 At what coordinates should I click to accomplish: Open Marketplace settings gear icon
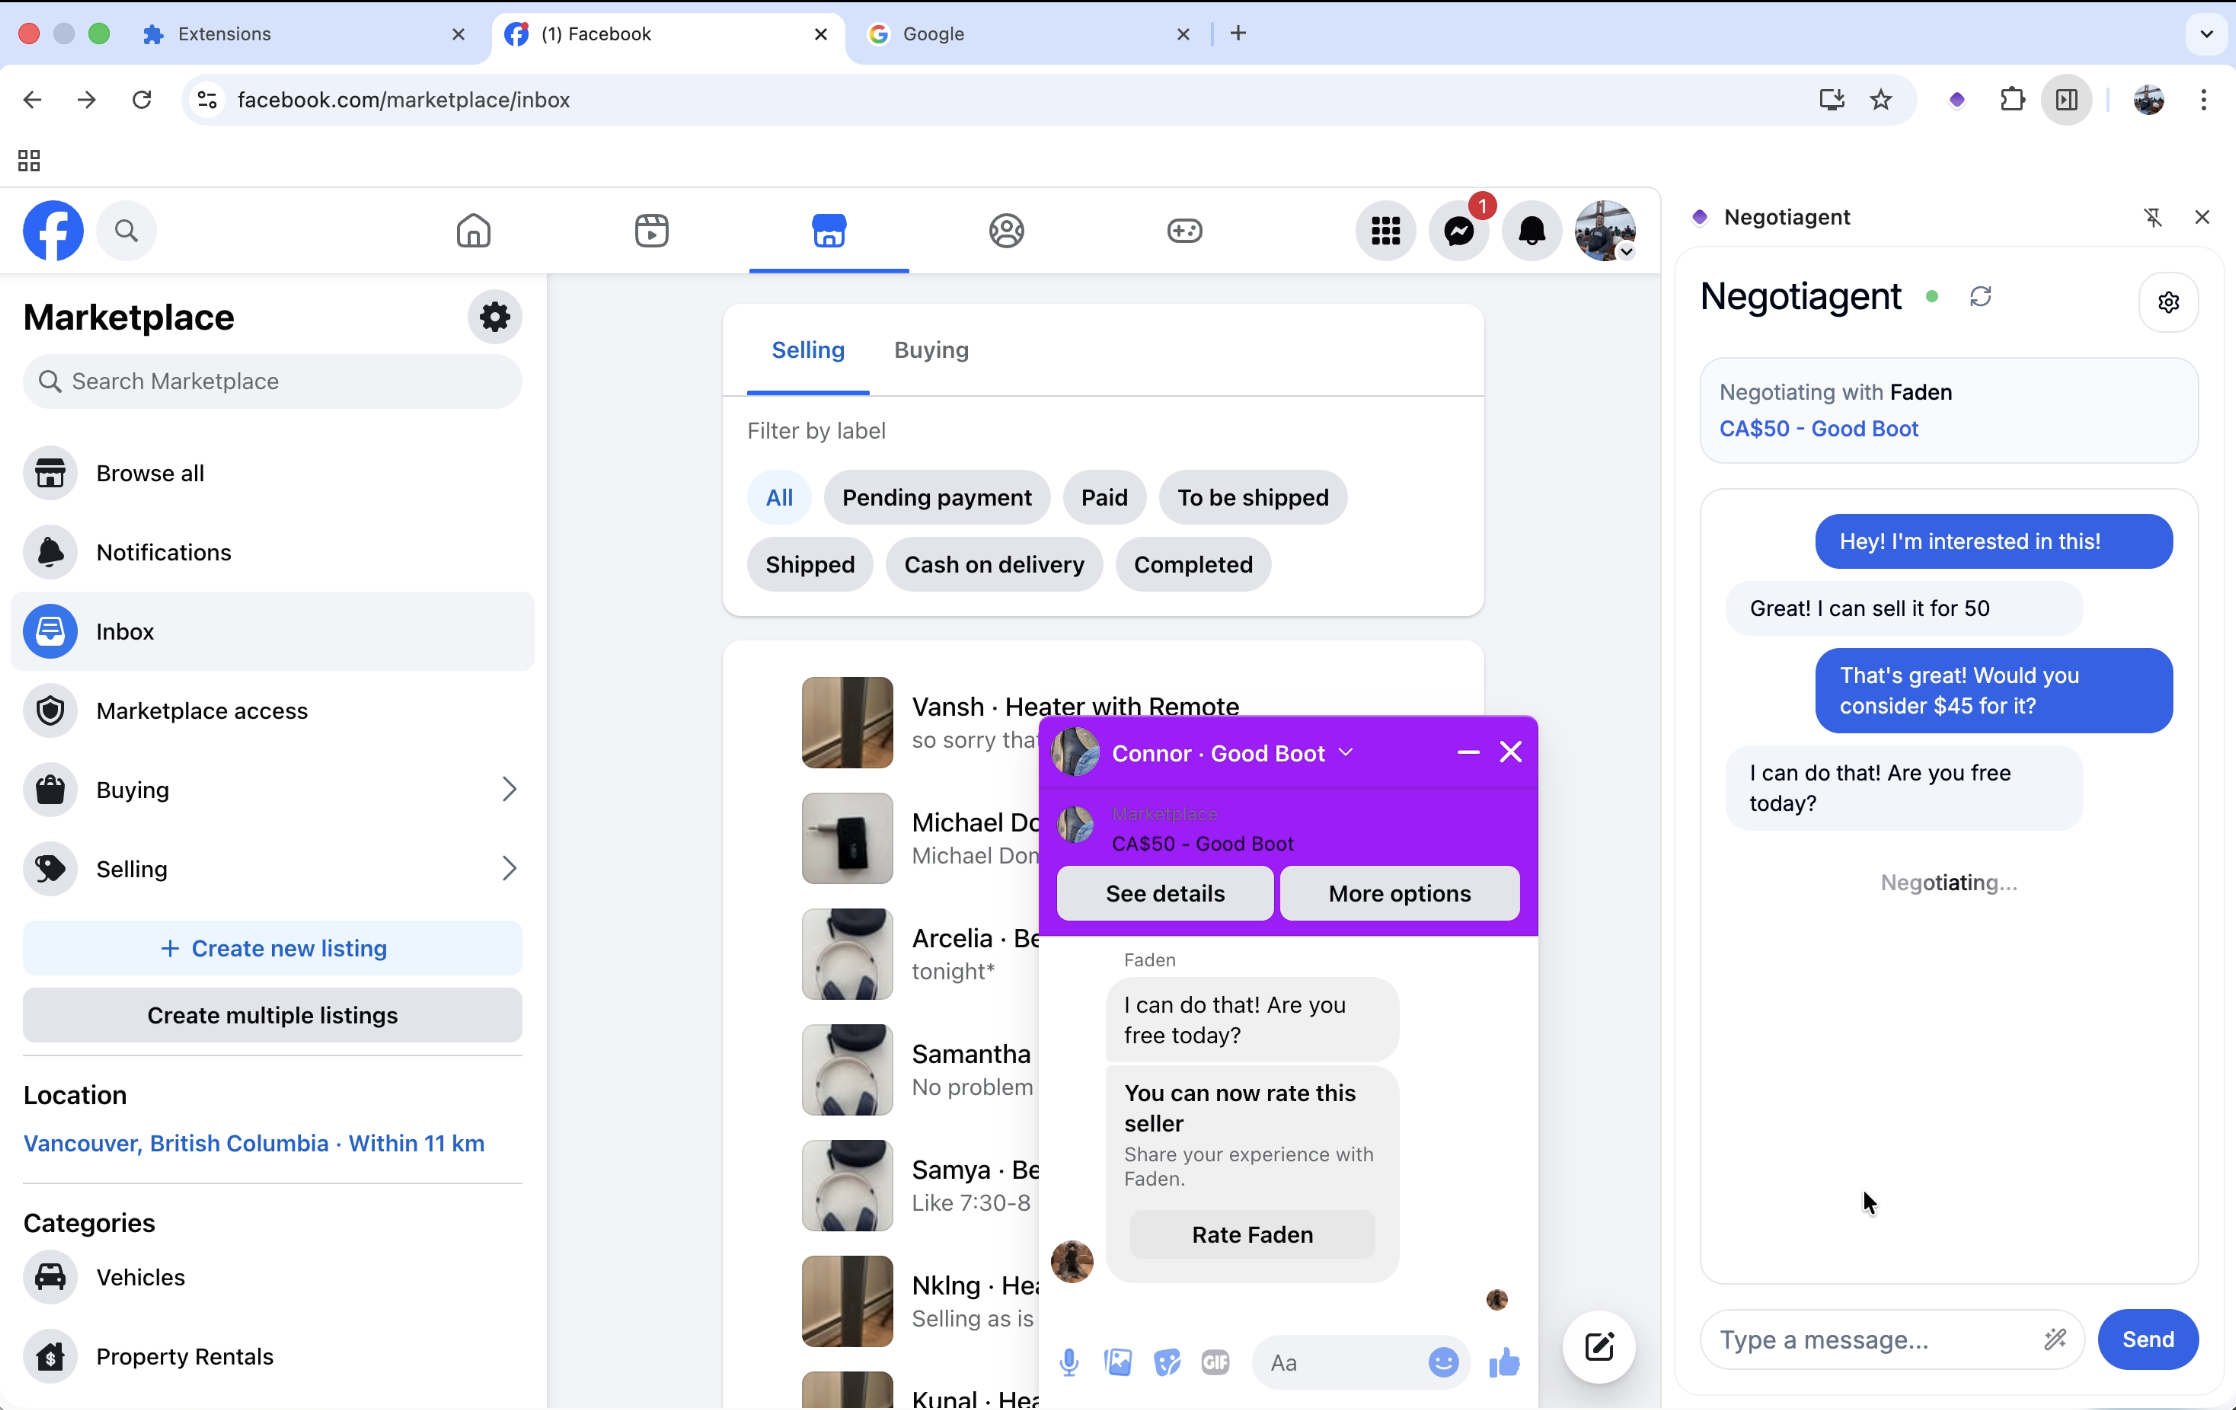[495, 317]
